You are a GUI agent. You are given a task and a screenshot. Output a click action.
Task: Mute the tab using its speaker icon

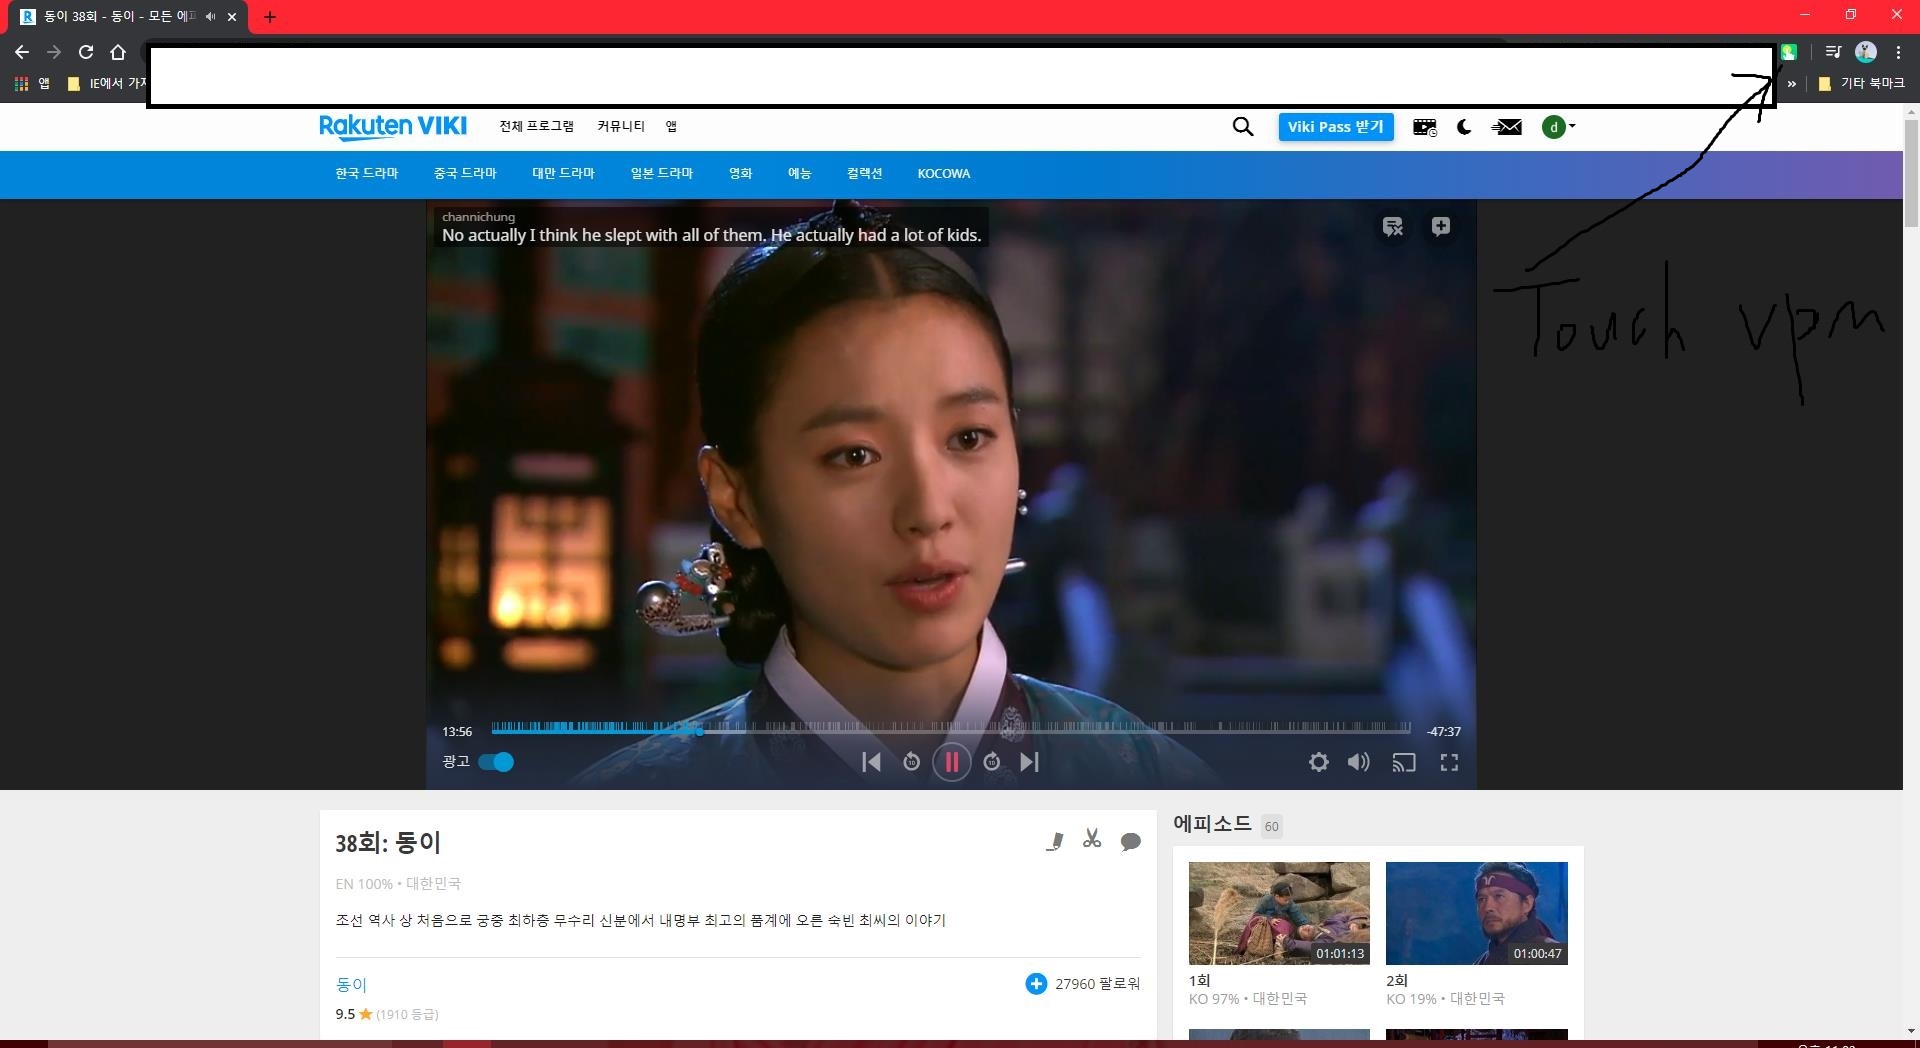point(210,17)
